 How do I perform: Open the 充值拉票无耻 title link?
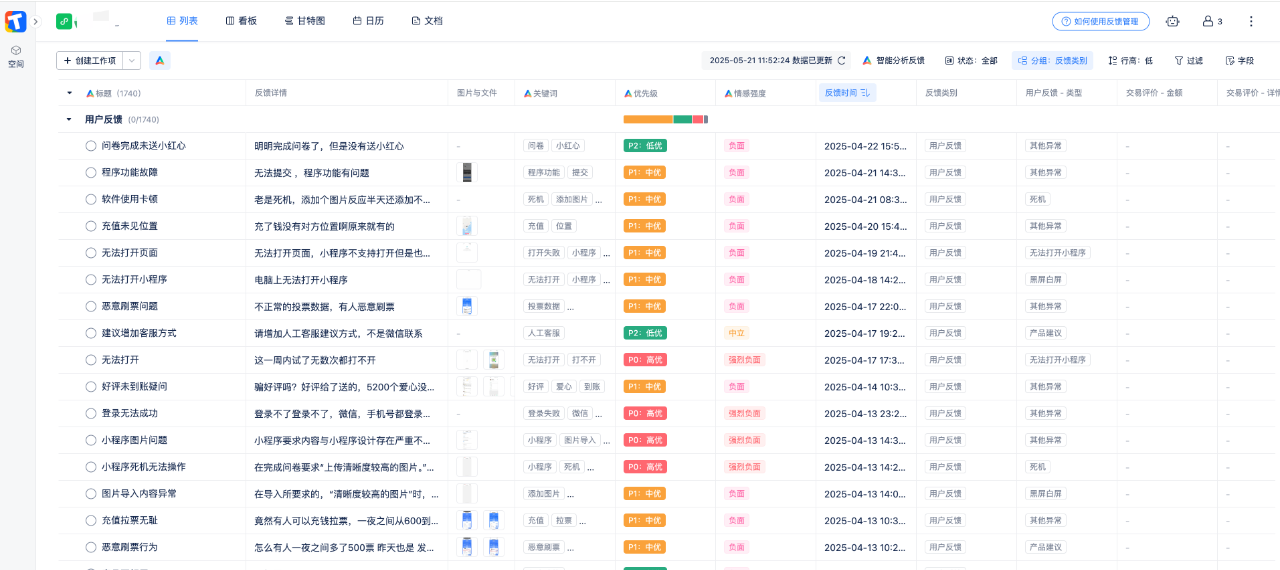click(x=129, y=520)
